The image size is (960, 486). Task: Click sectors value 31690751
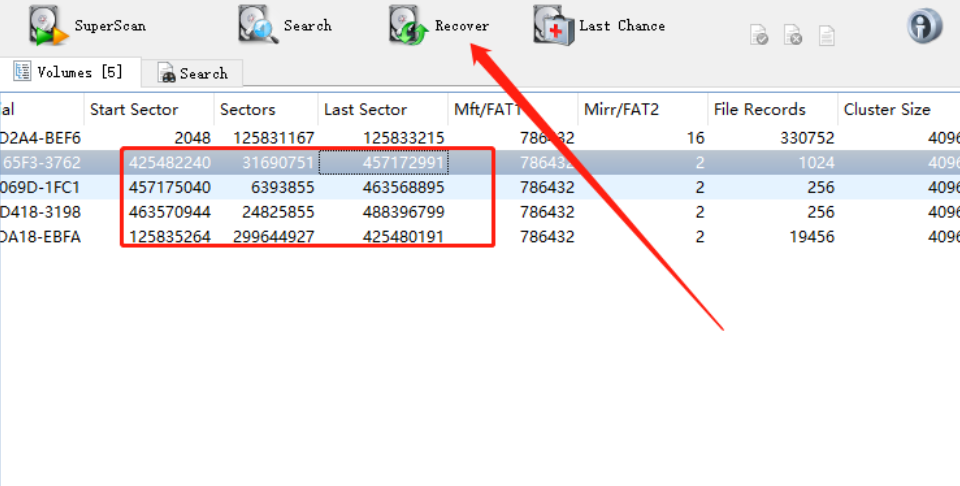(x=278, y=163)
